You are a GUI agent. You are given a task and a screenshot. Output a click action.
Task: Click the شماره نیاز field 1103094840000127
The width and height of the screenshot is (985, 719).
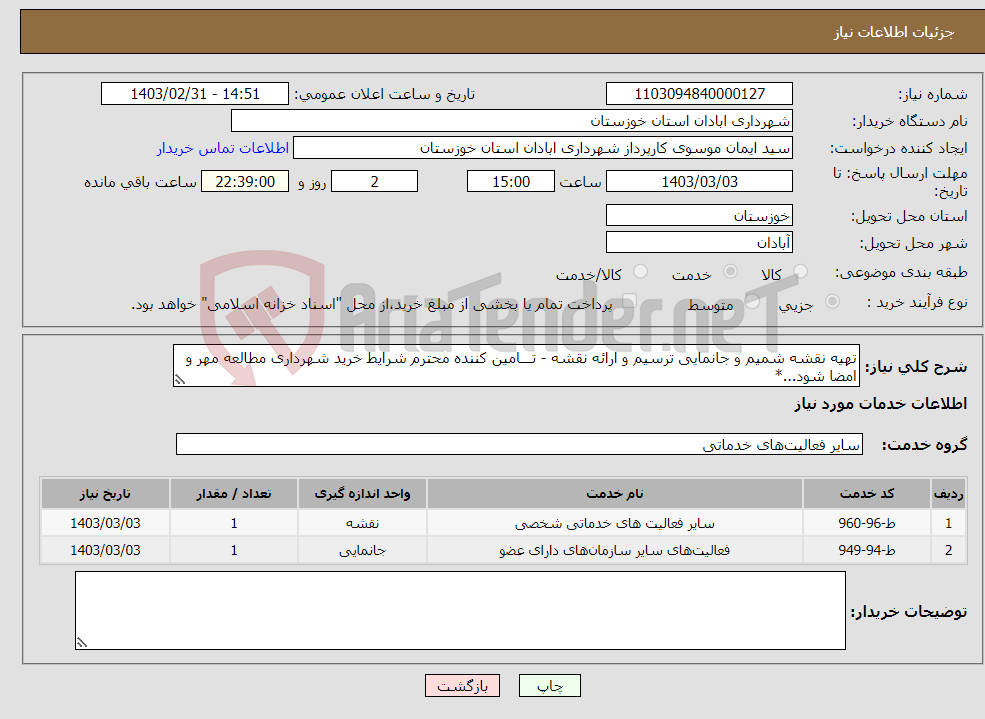click(699, 94)
